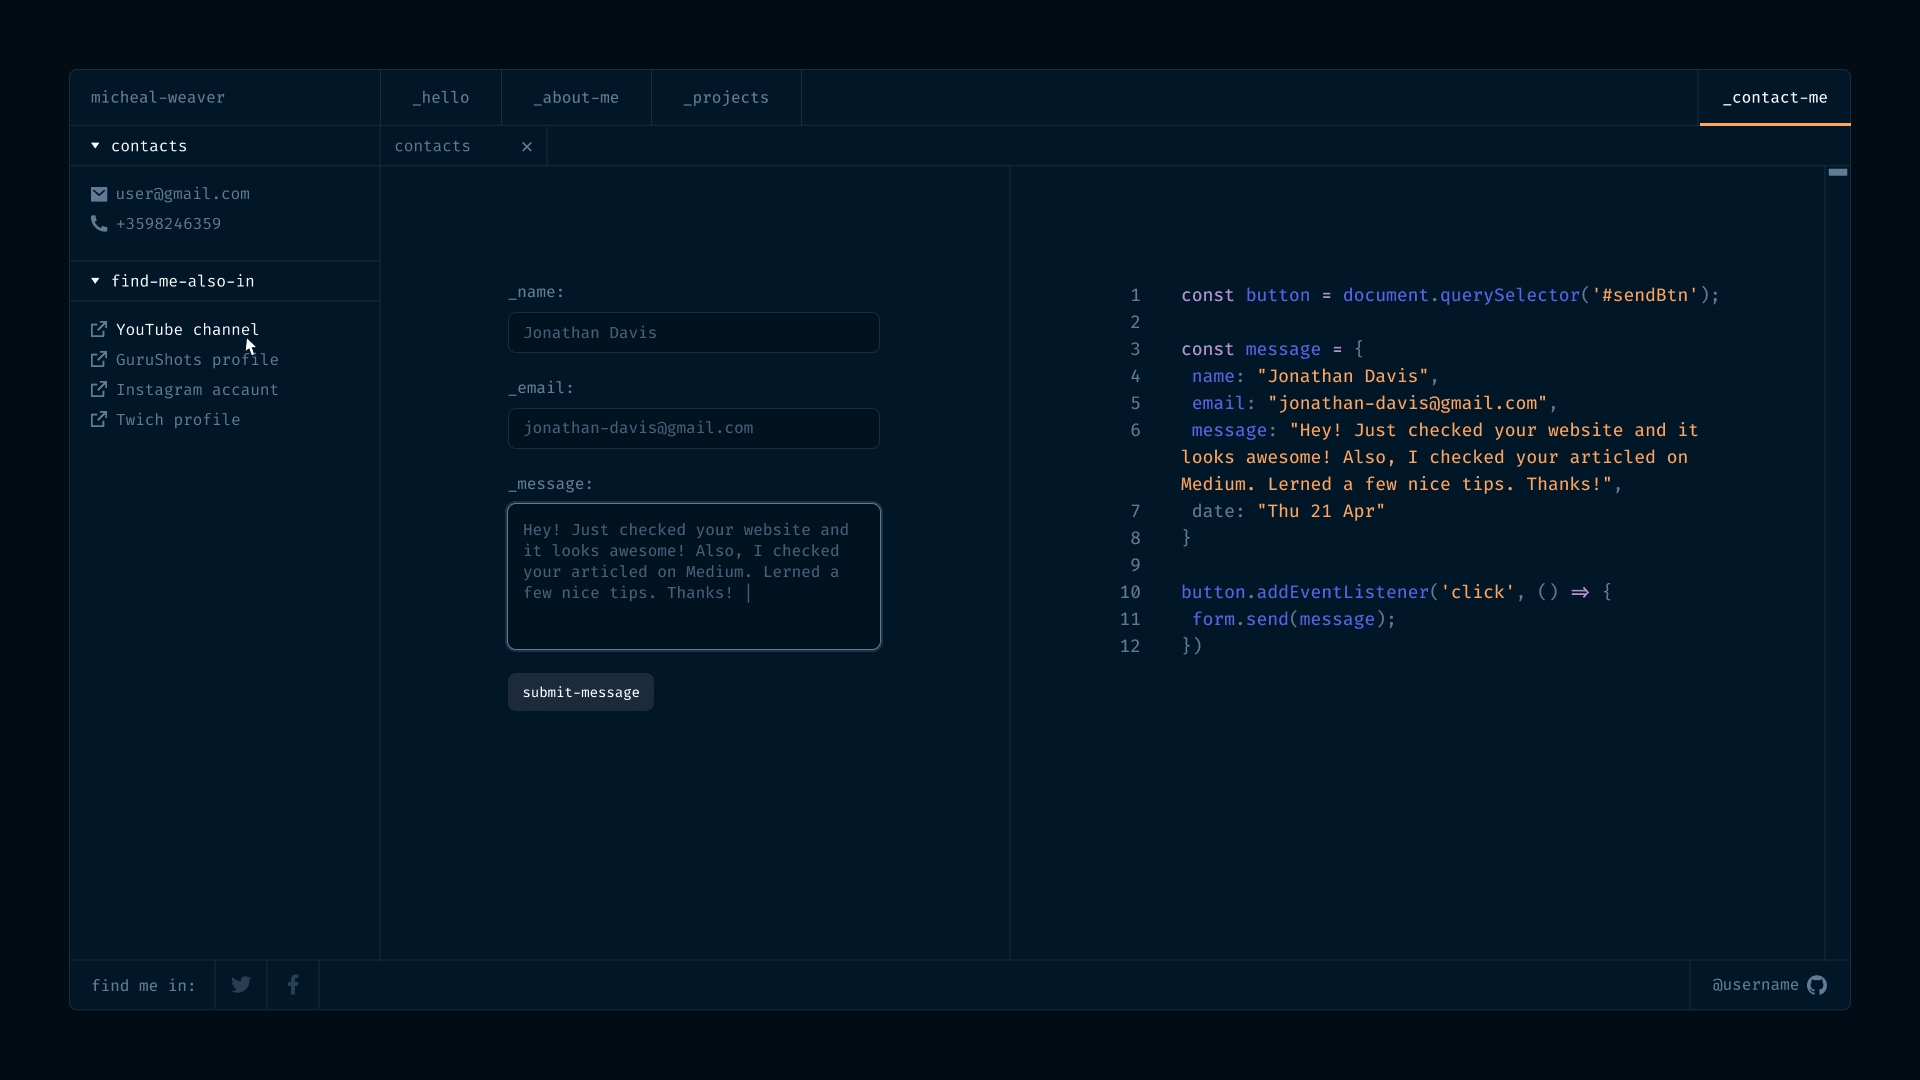Collapse the contacts section arrow
The height and width of the screenshot is (1080, 1920).
[x=95, y=146]
